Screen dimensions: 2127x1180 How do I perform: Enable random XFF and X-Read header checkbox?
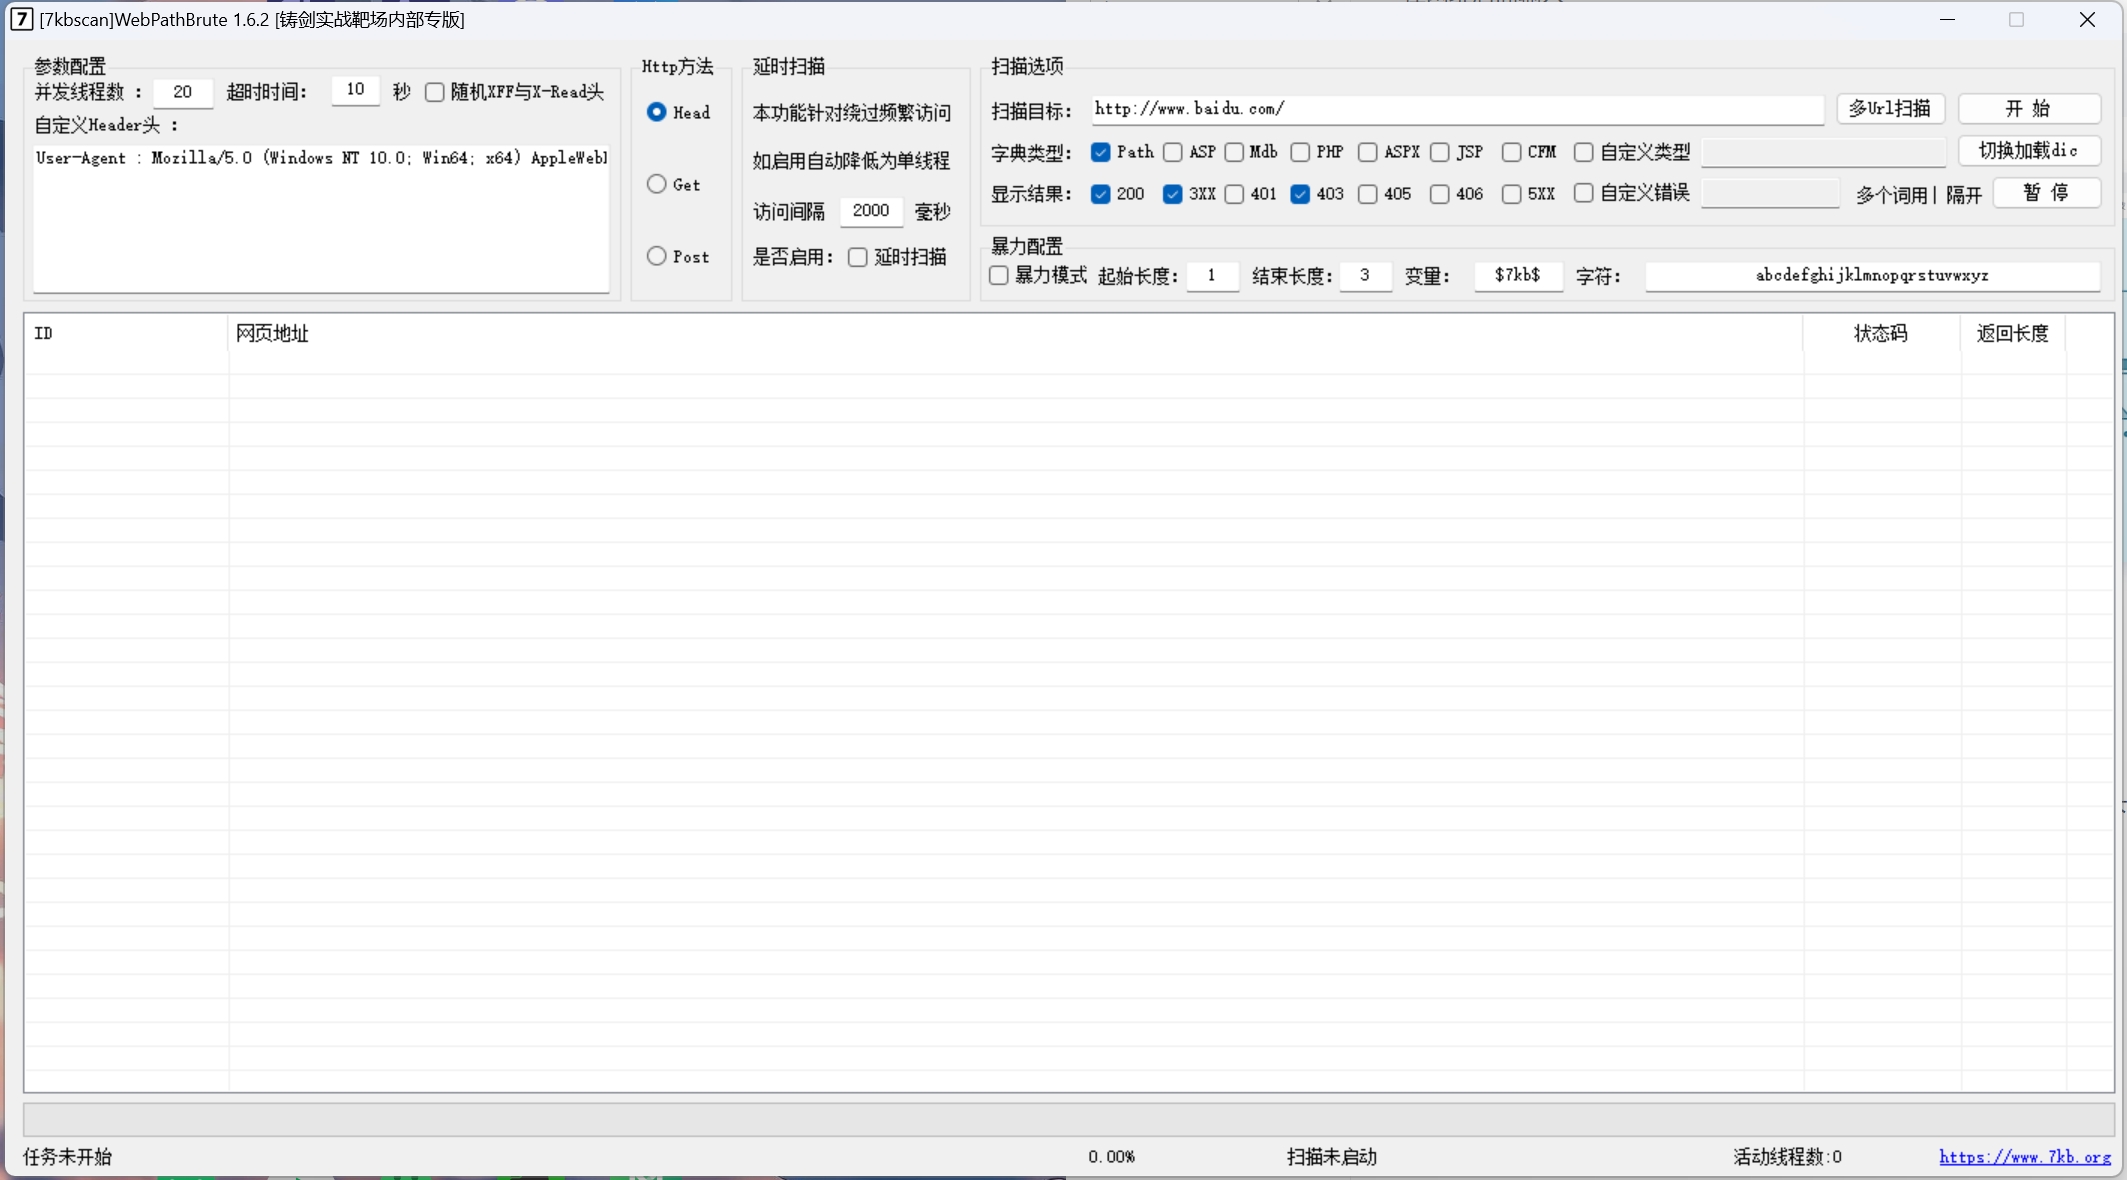point(434,92)
